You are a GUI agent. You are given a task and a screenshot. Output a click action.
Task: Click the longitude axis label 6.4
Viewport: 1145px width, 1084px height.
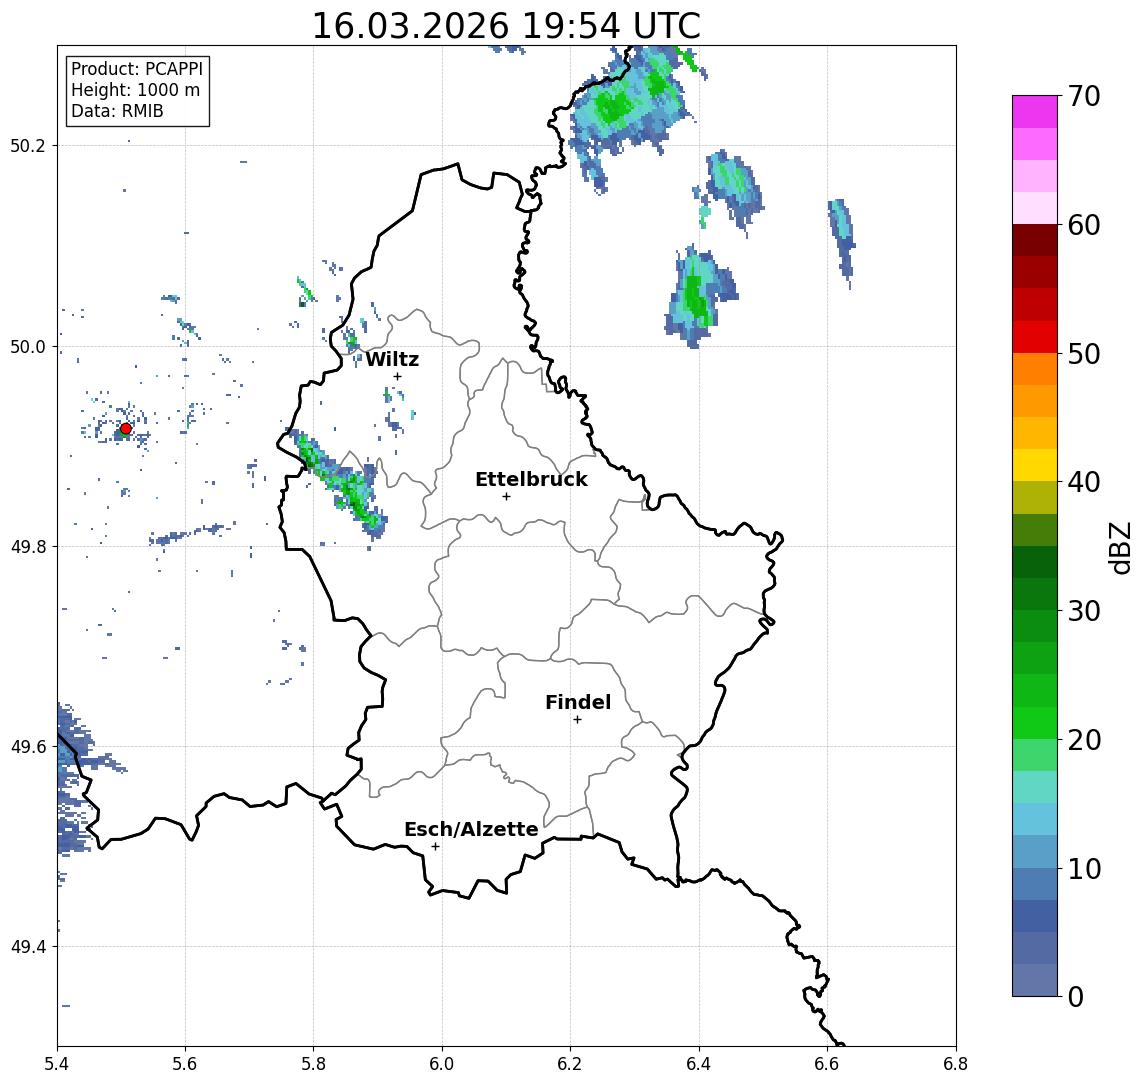(x=699, y=1064)
